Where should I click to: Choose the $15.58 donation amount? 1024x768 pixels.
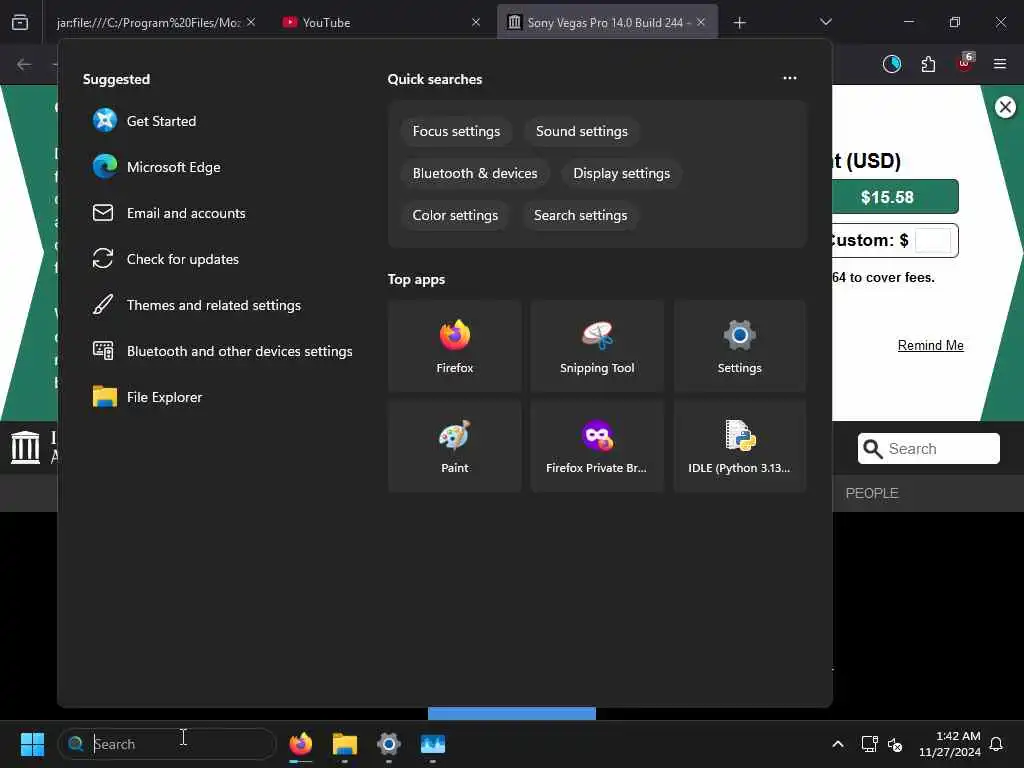point(894,197)
